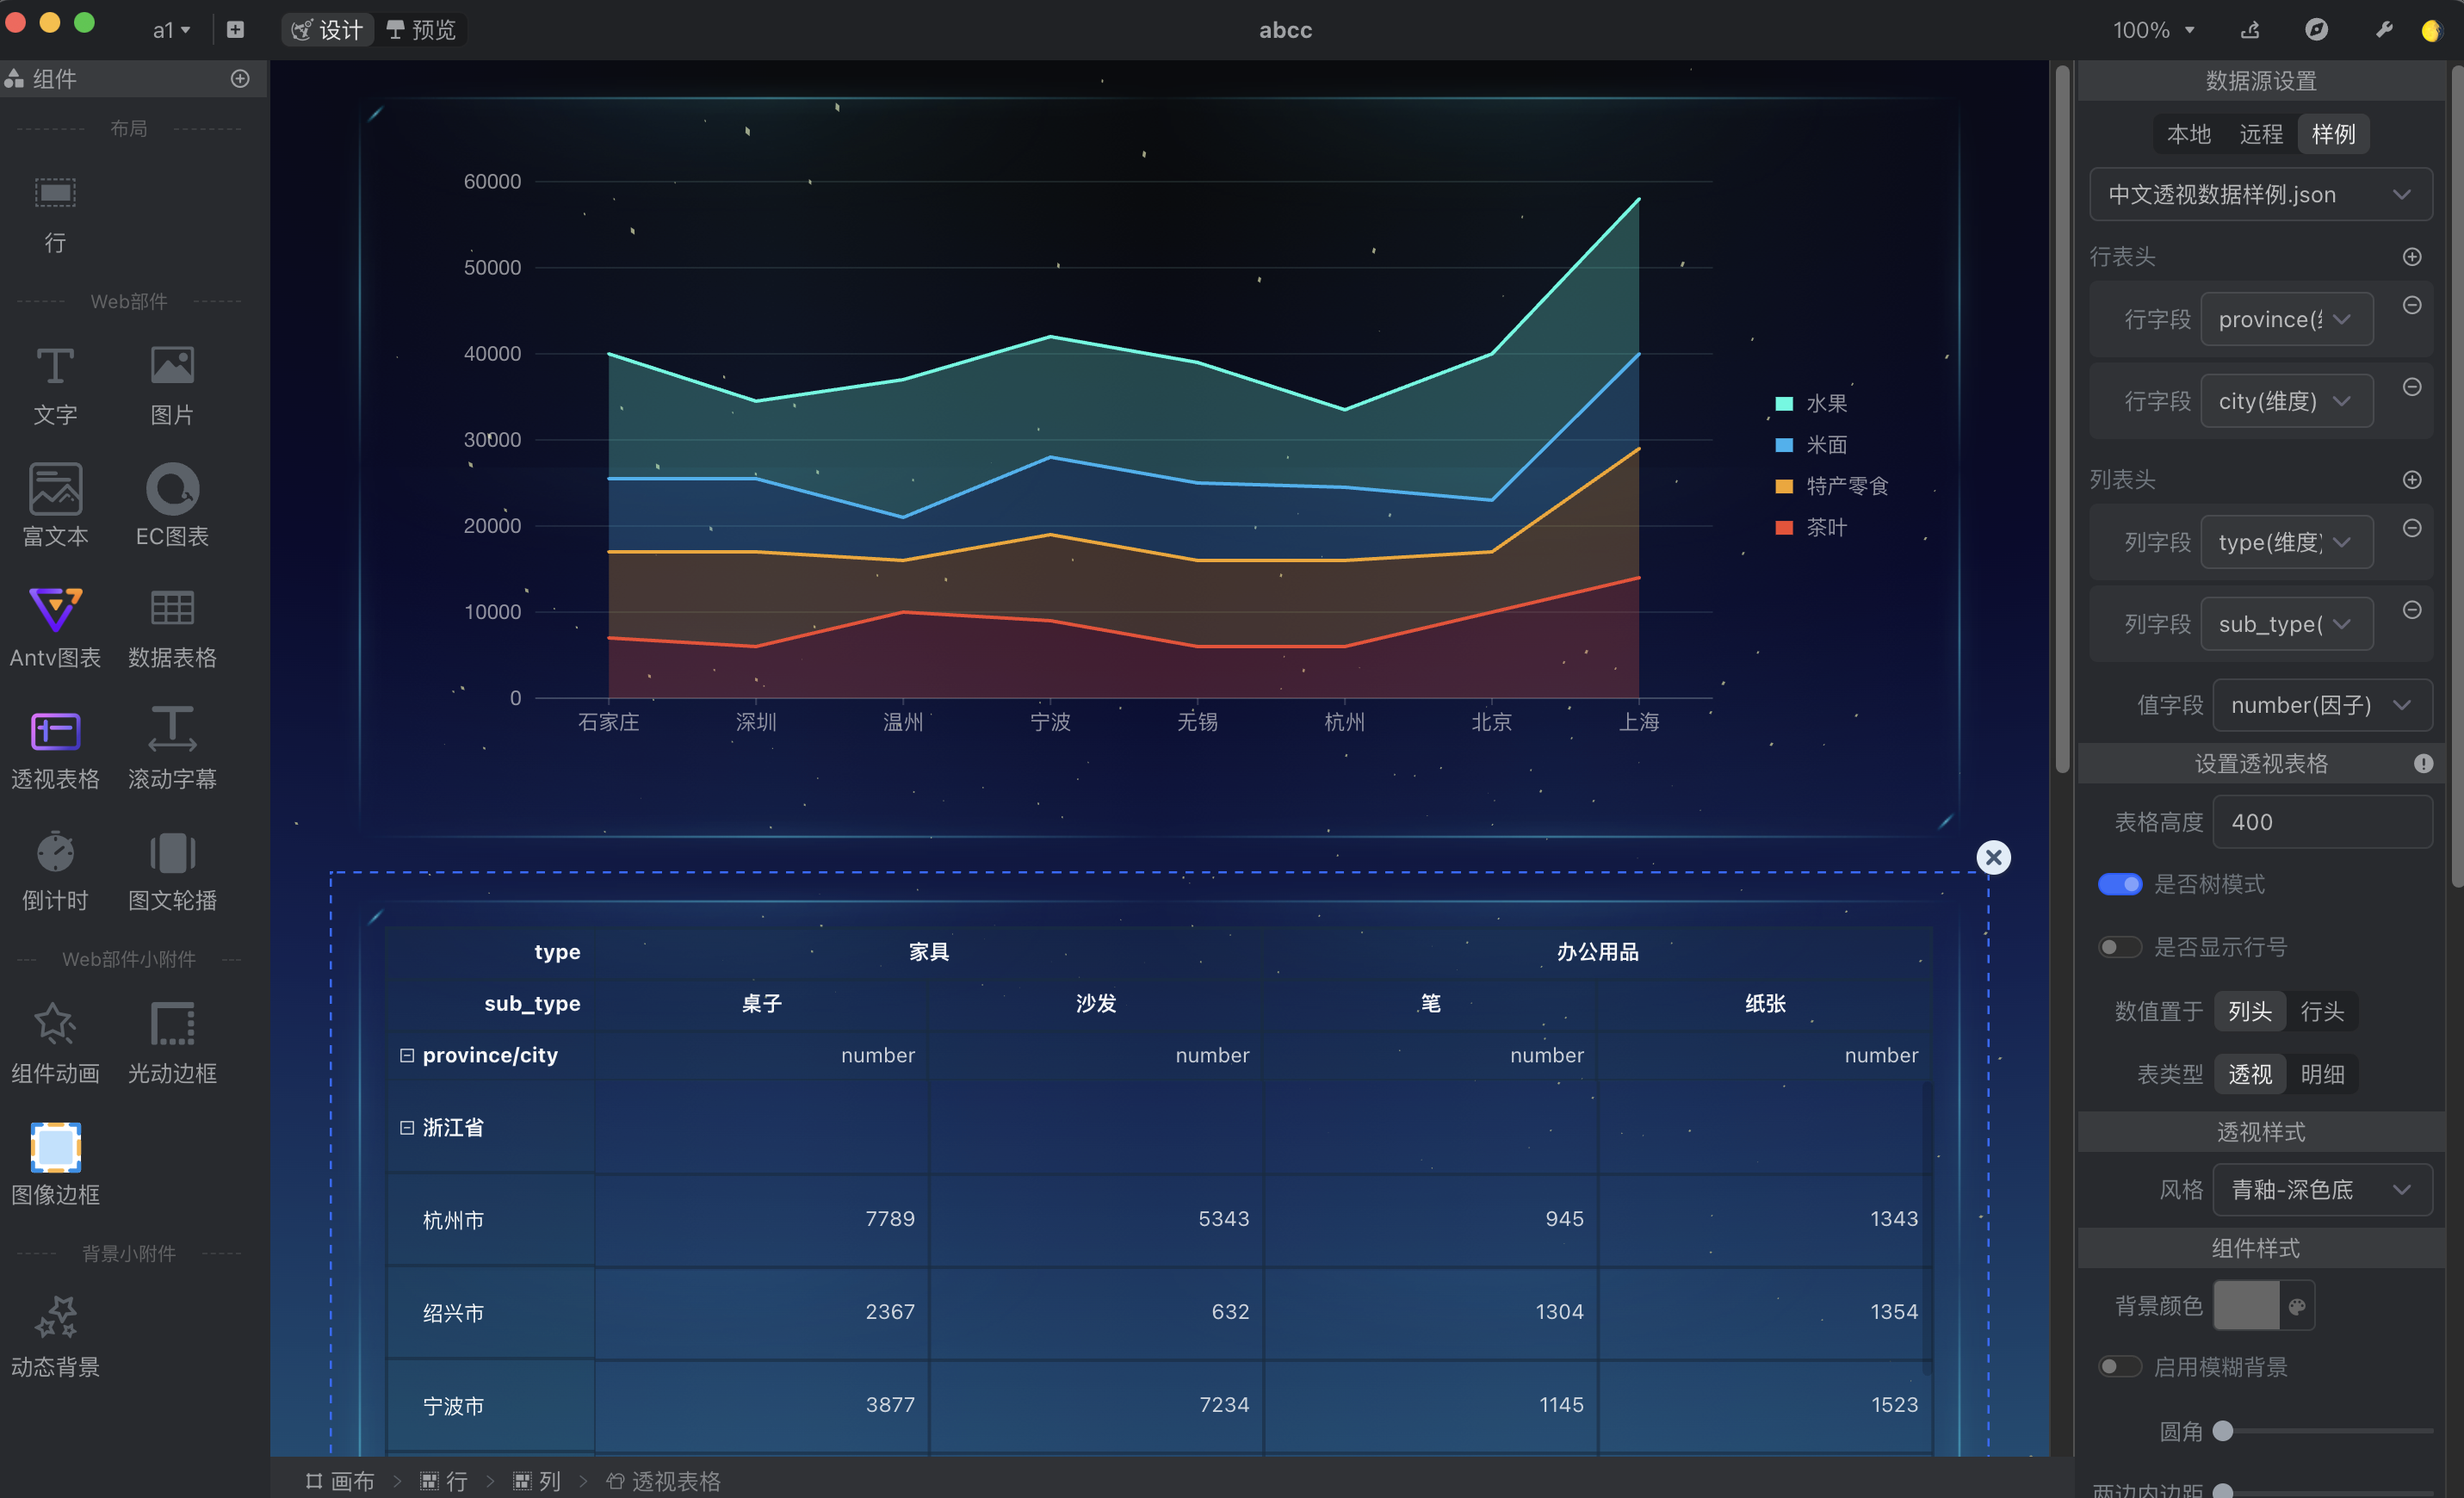2464x1498 pixels.
Task: Open the 风格 青釉-深色底 dropdown
Action: point(2321,1189)
